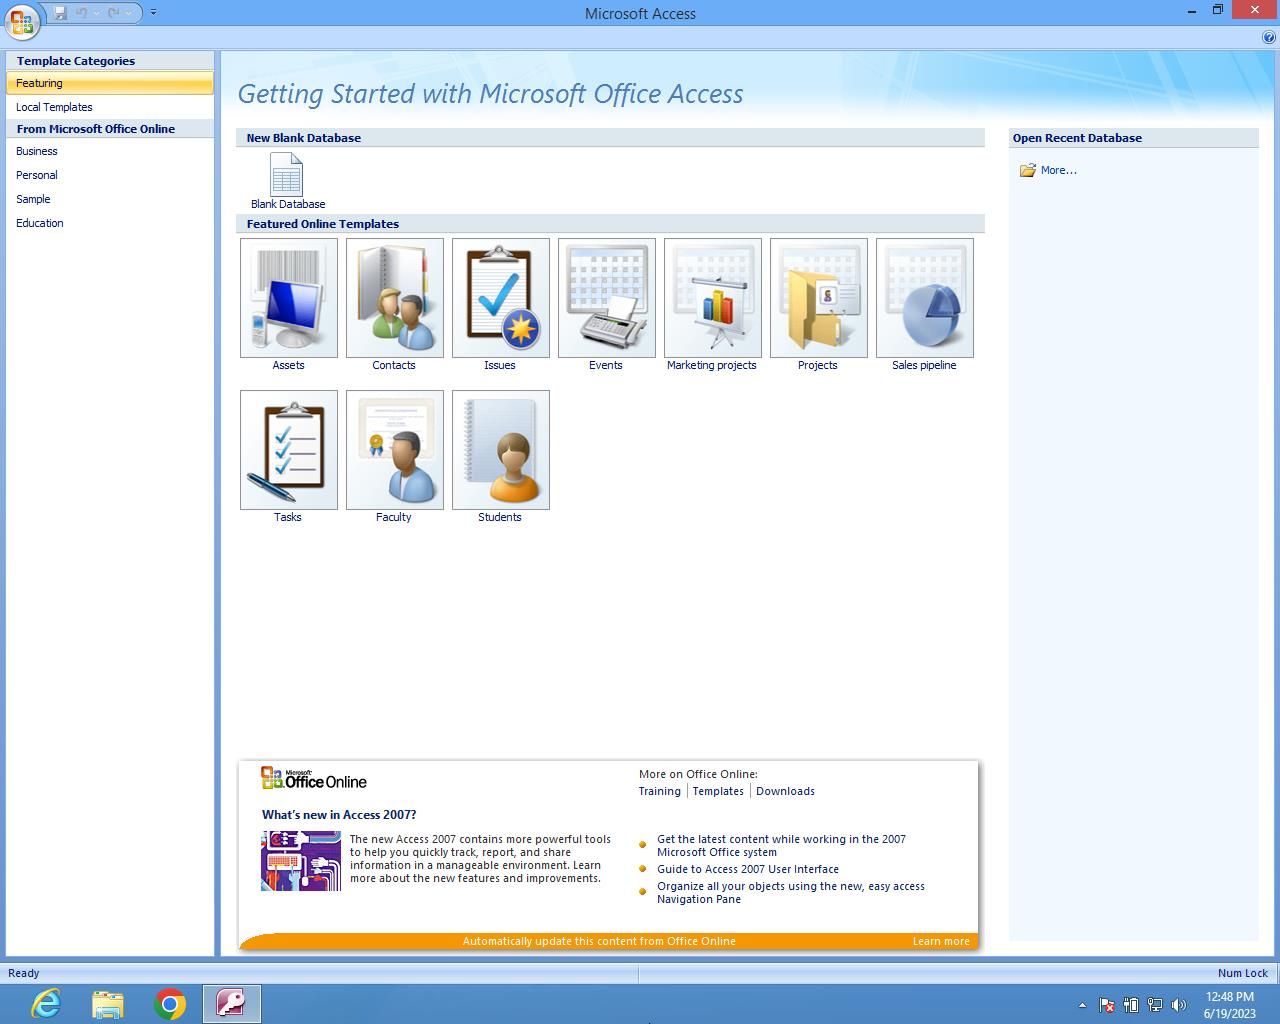Open Microsoft Office Access Help icon

tap(1269, 37)
